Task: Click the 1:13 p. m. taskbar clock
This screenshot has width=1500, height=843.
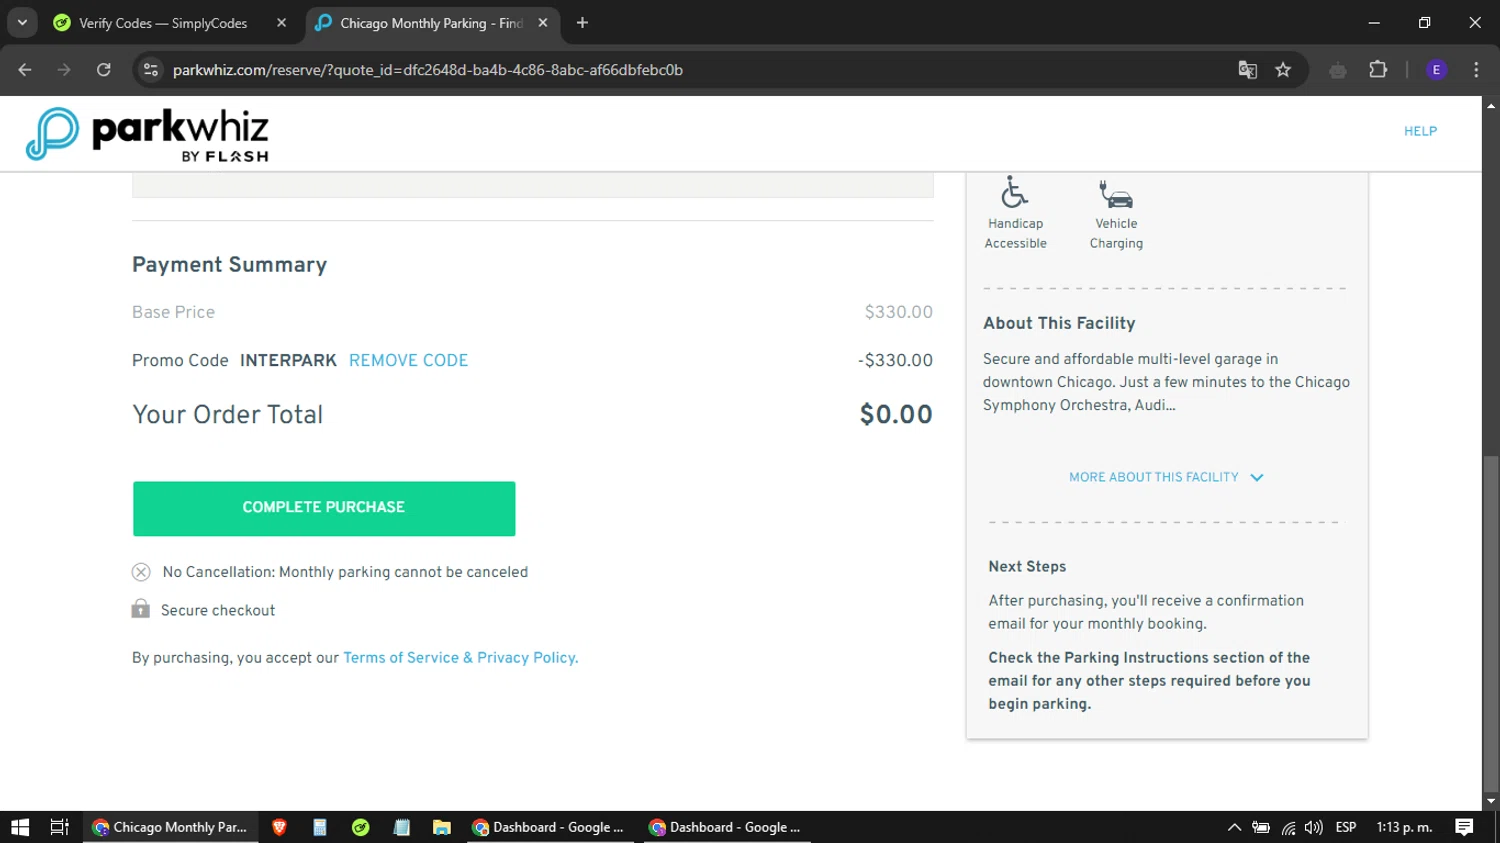Action: click(x=1404, y=827)
